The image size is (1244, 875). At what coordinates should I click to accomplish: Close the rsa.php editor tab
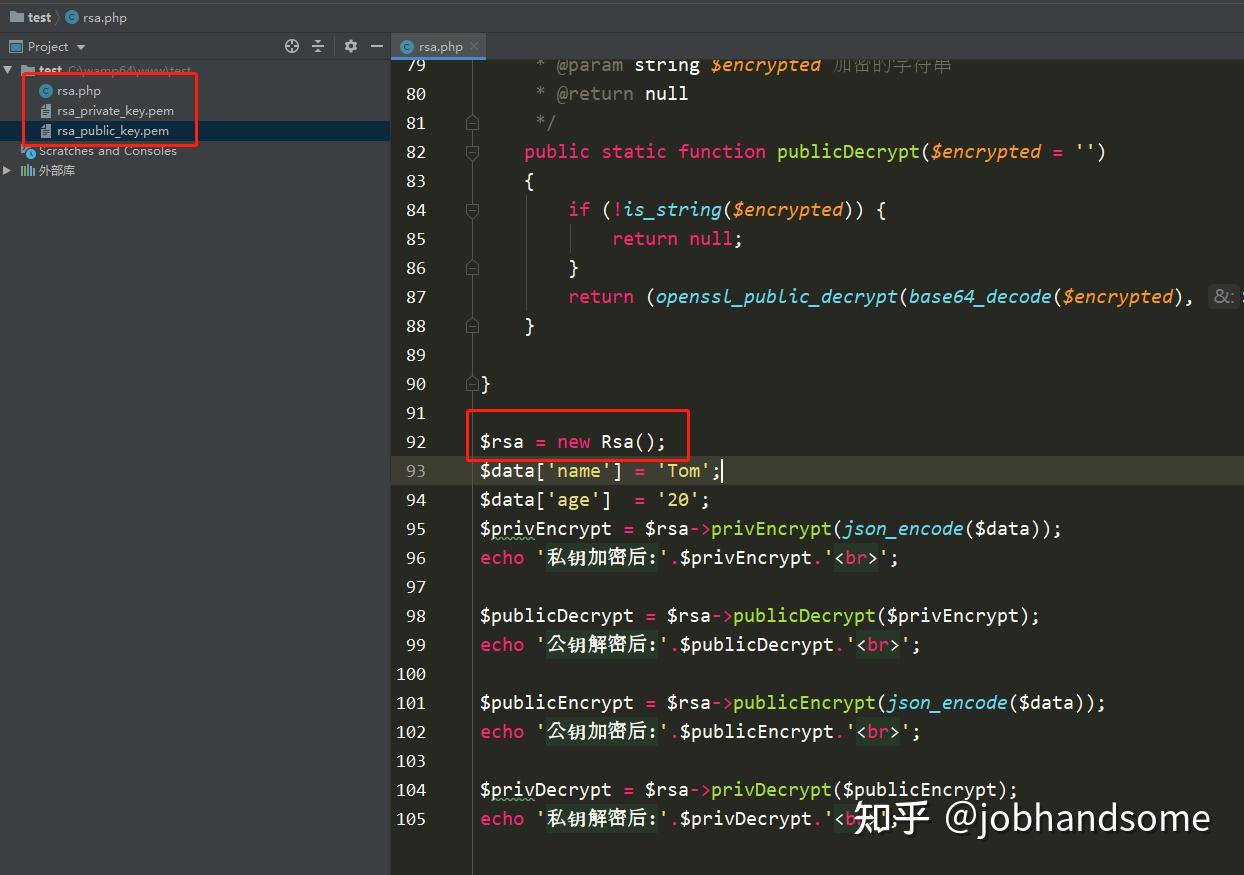point(475,45)
